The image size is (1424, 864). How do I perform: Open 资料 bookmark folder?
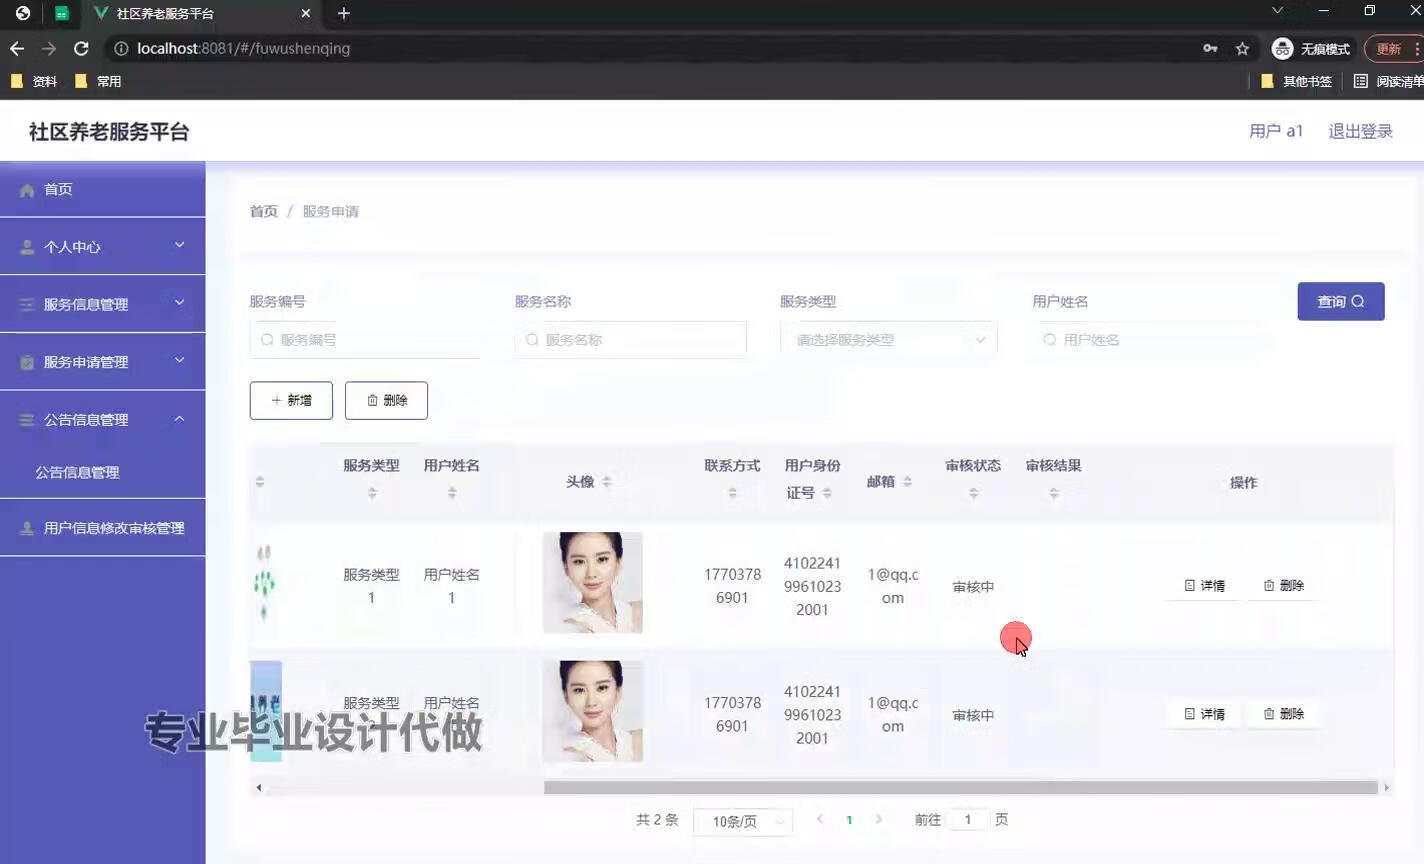pyautogui.click(x=34, y=81)
